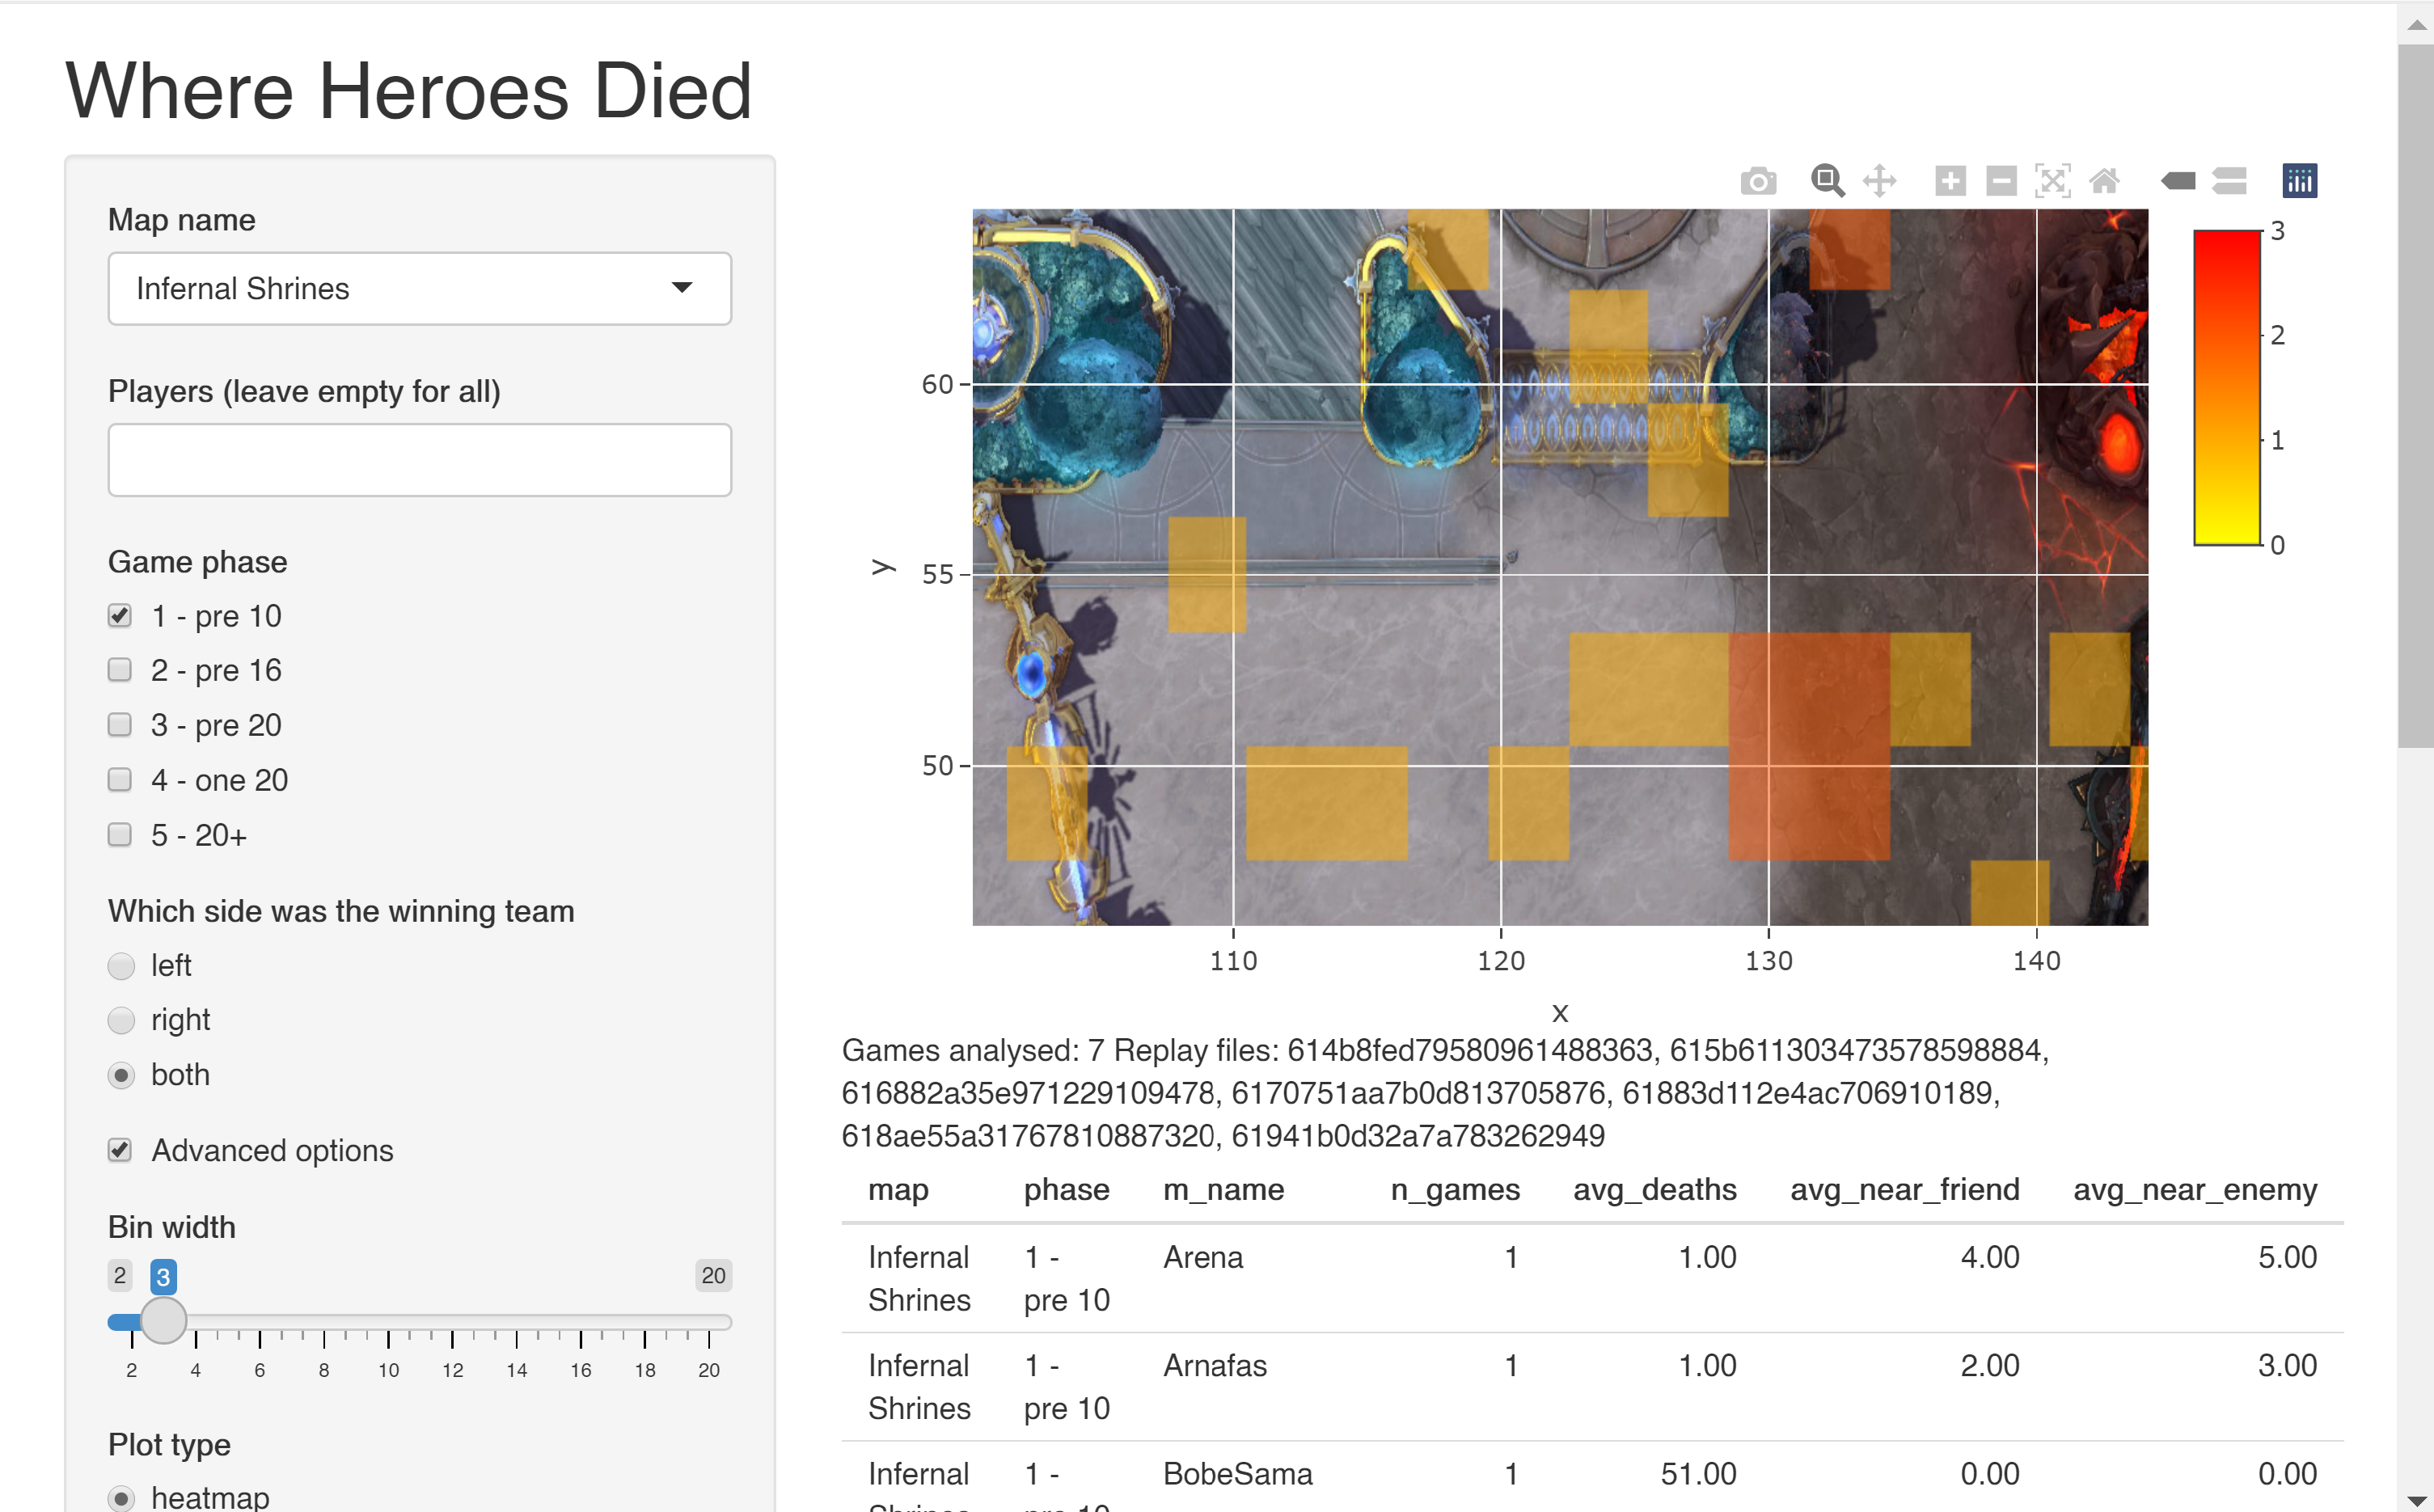Click the Autoscale plot icon
This screenshot has height=1512, width=2434.
[2052, 181]
